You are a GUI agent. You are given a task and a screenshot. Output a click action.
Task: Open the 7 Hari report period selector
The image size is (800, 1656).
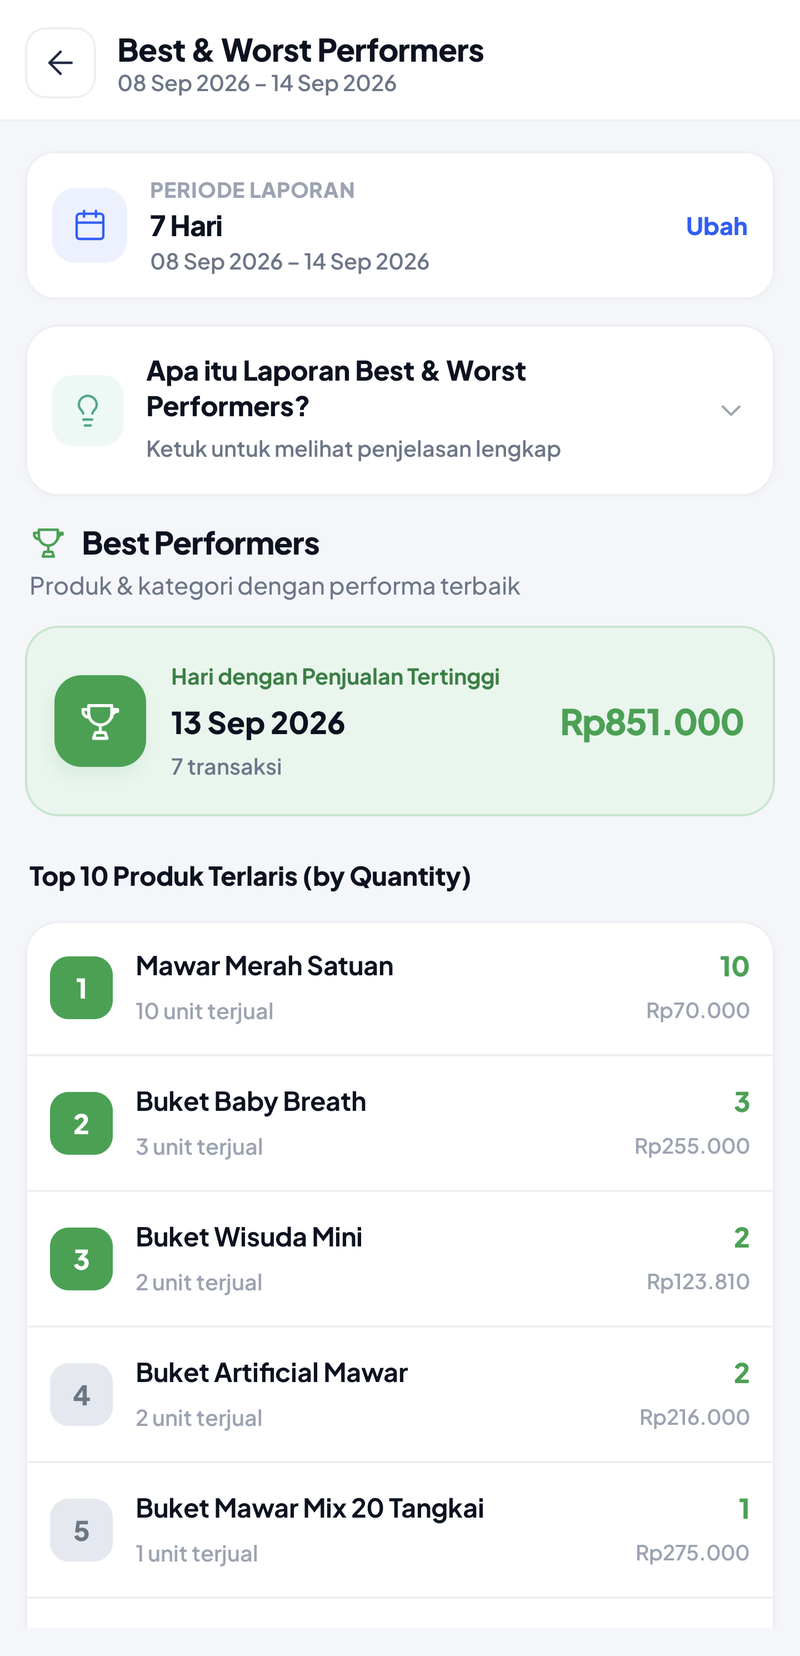[x=400, y=225]
